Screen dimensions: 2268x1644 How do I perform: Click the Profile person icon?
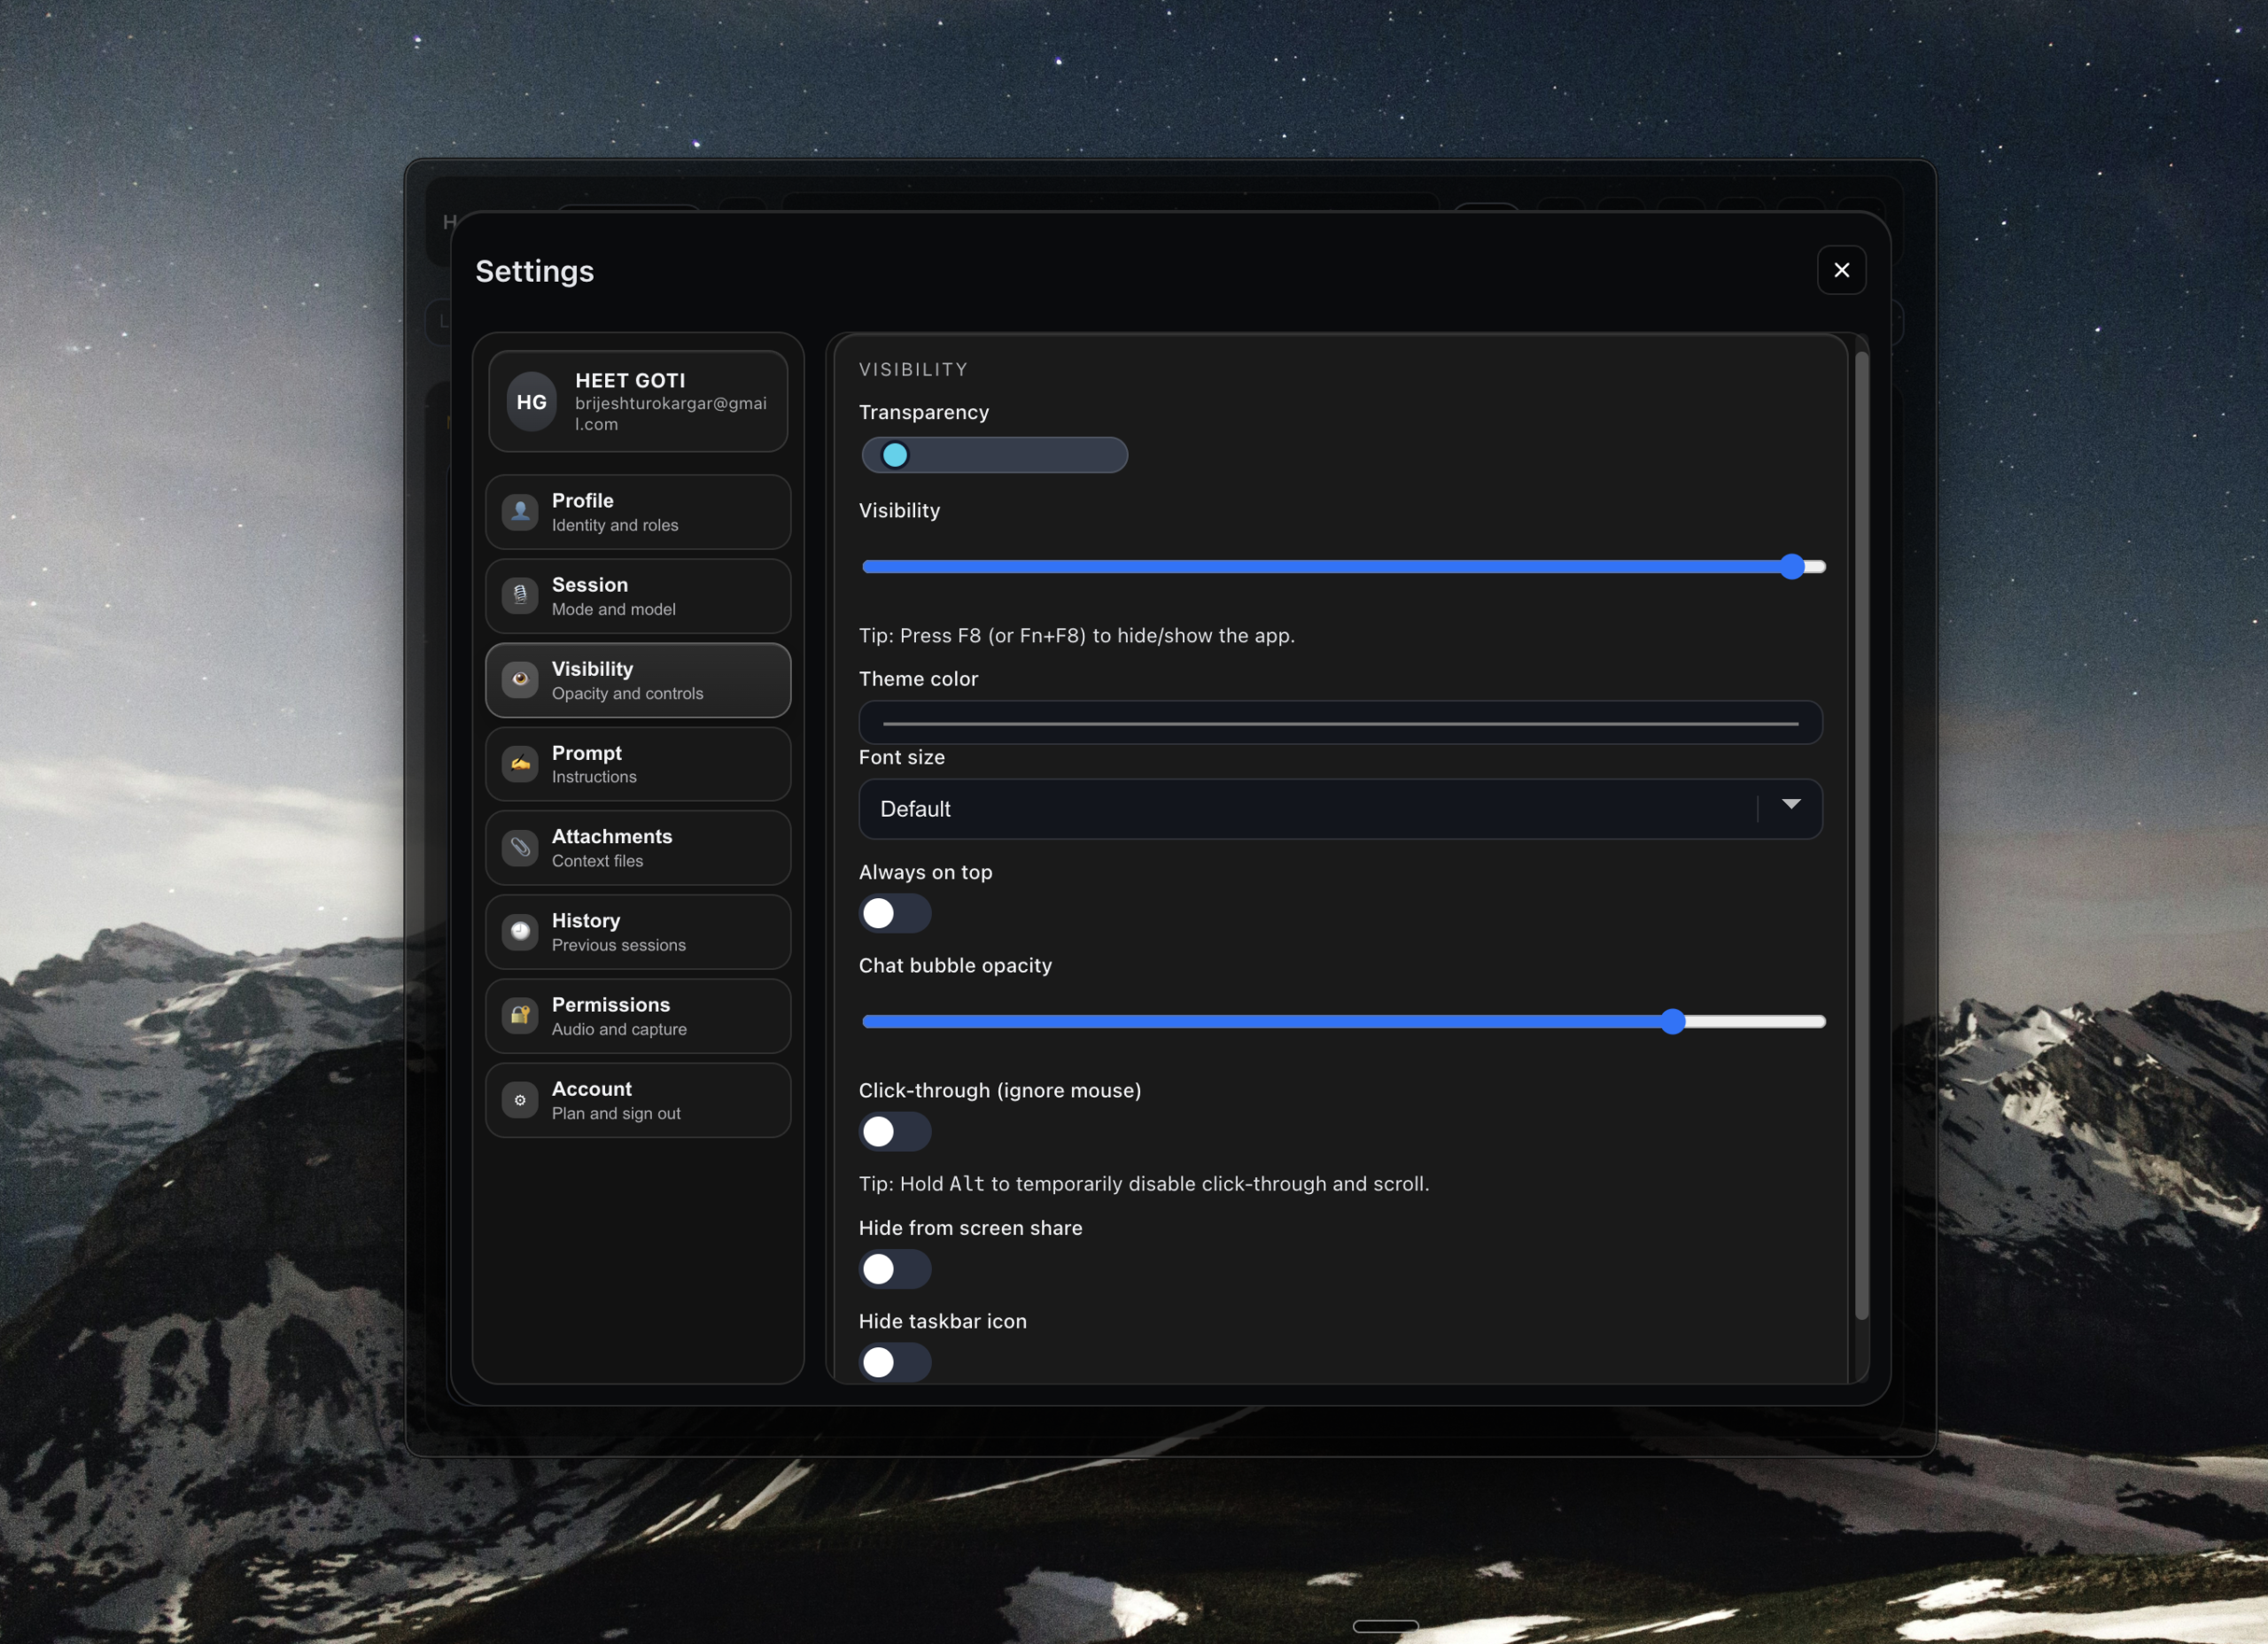click(520, 512)
